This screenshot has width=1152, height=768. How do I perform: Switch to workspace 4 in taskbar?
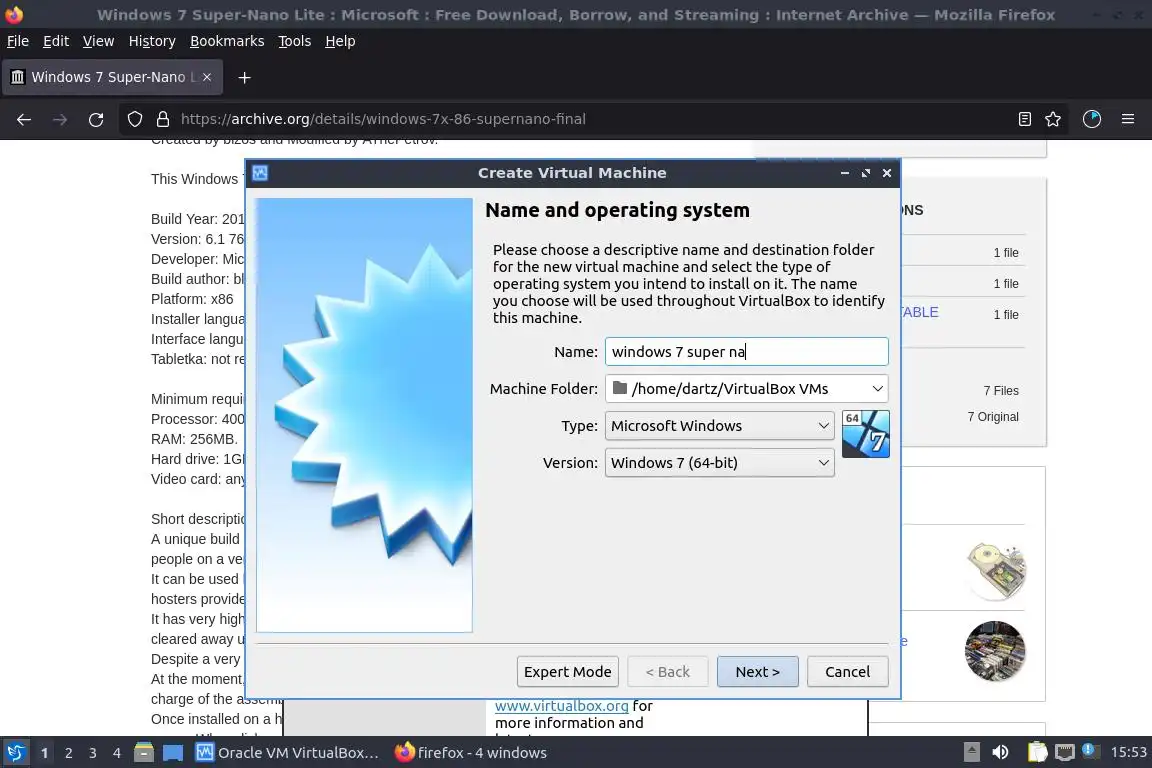(117, 753)
